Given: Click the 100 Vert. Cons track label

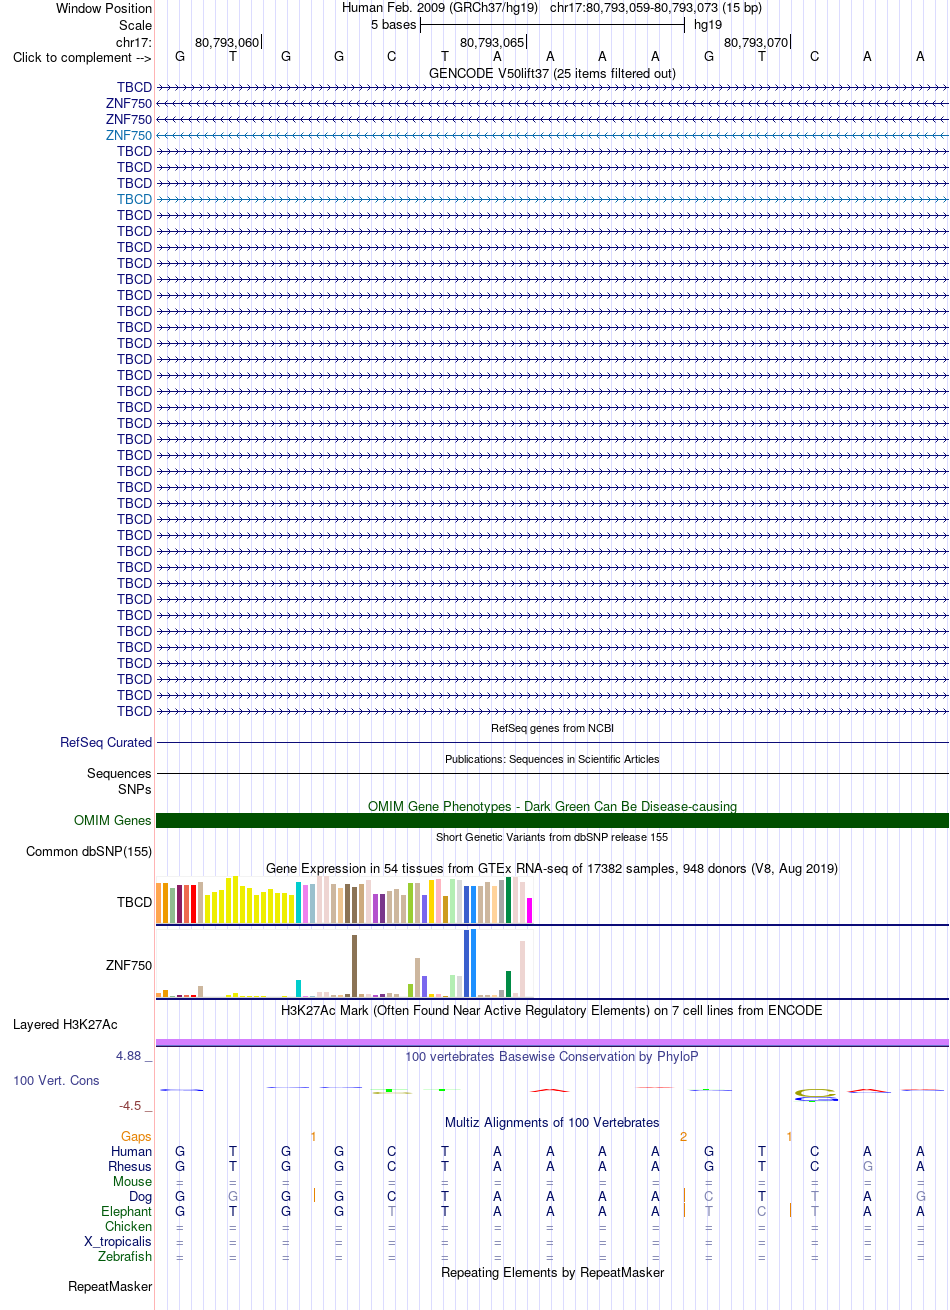Looking at the screenshot, I should point(56,1081).
